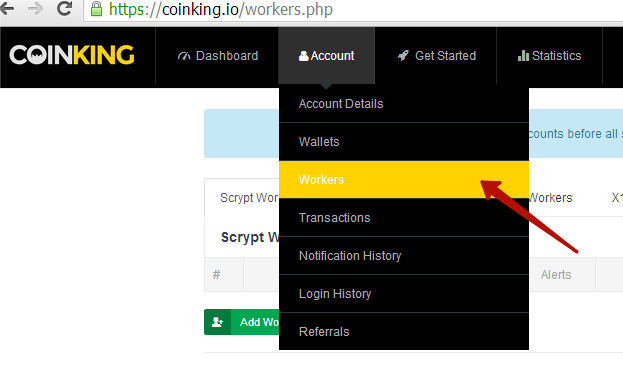
Task: Click the green SSL padlock icon
Action: 96,8
